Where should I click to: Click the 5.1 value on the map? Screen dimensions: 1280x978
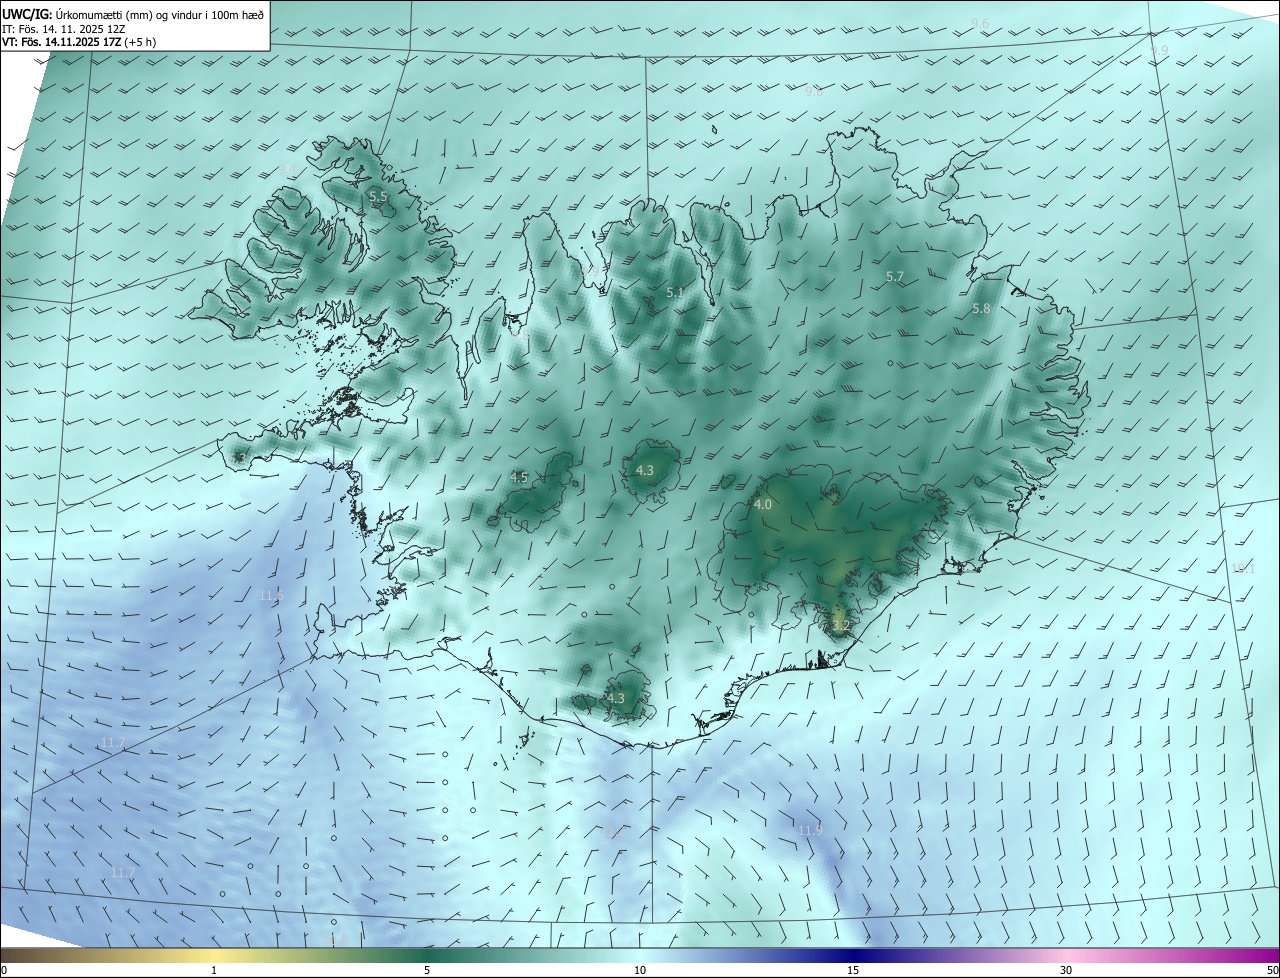point(675,293)
